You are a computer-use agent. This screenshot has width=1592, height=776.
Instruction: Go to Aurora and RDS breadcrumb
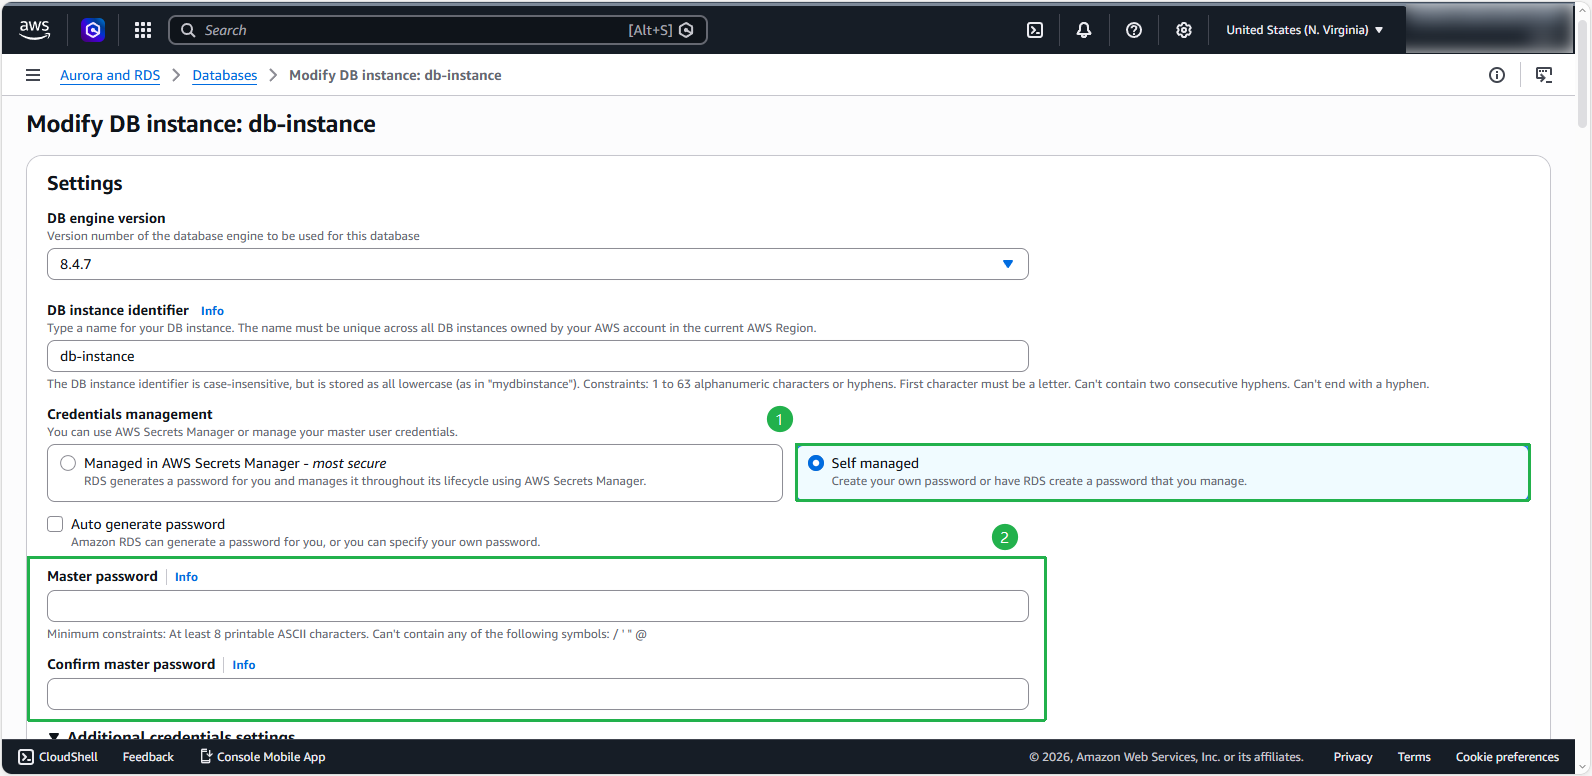[x=110, y=75]
